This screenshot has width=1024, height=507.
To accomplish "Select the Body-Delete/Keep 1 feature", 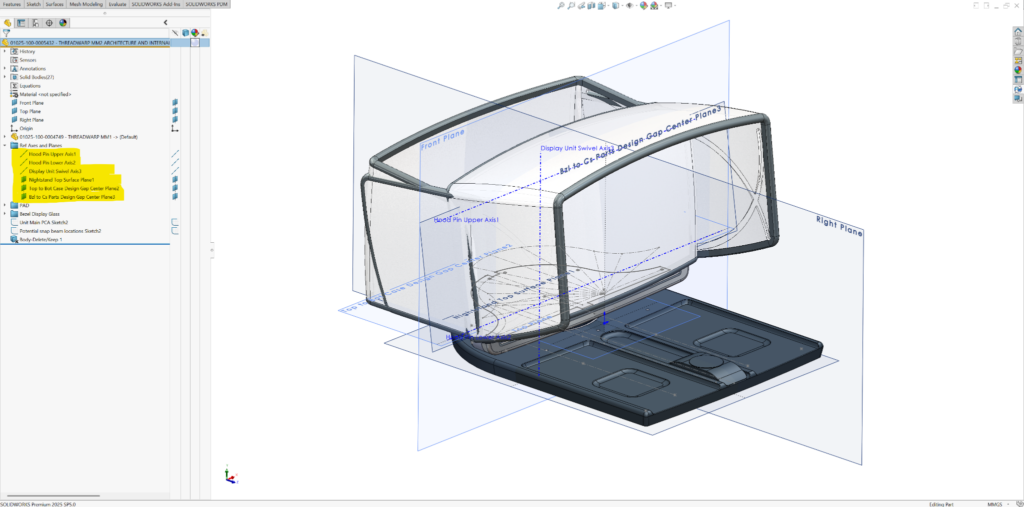I will point(41,239).
